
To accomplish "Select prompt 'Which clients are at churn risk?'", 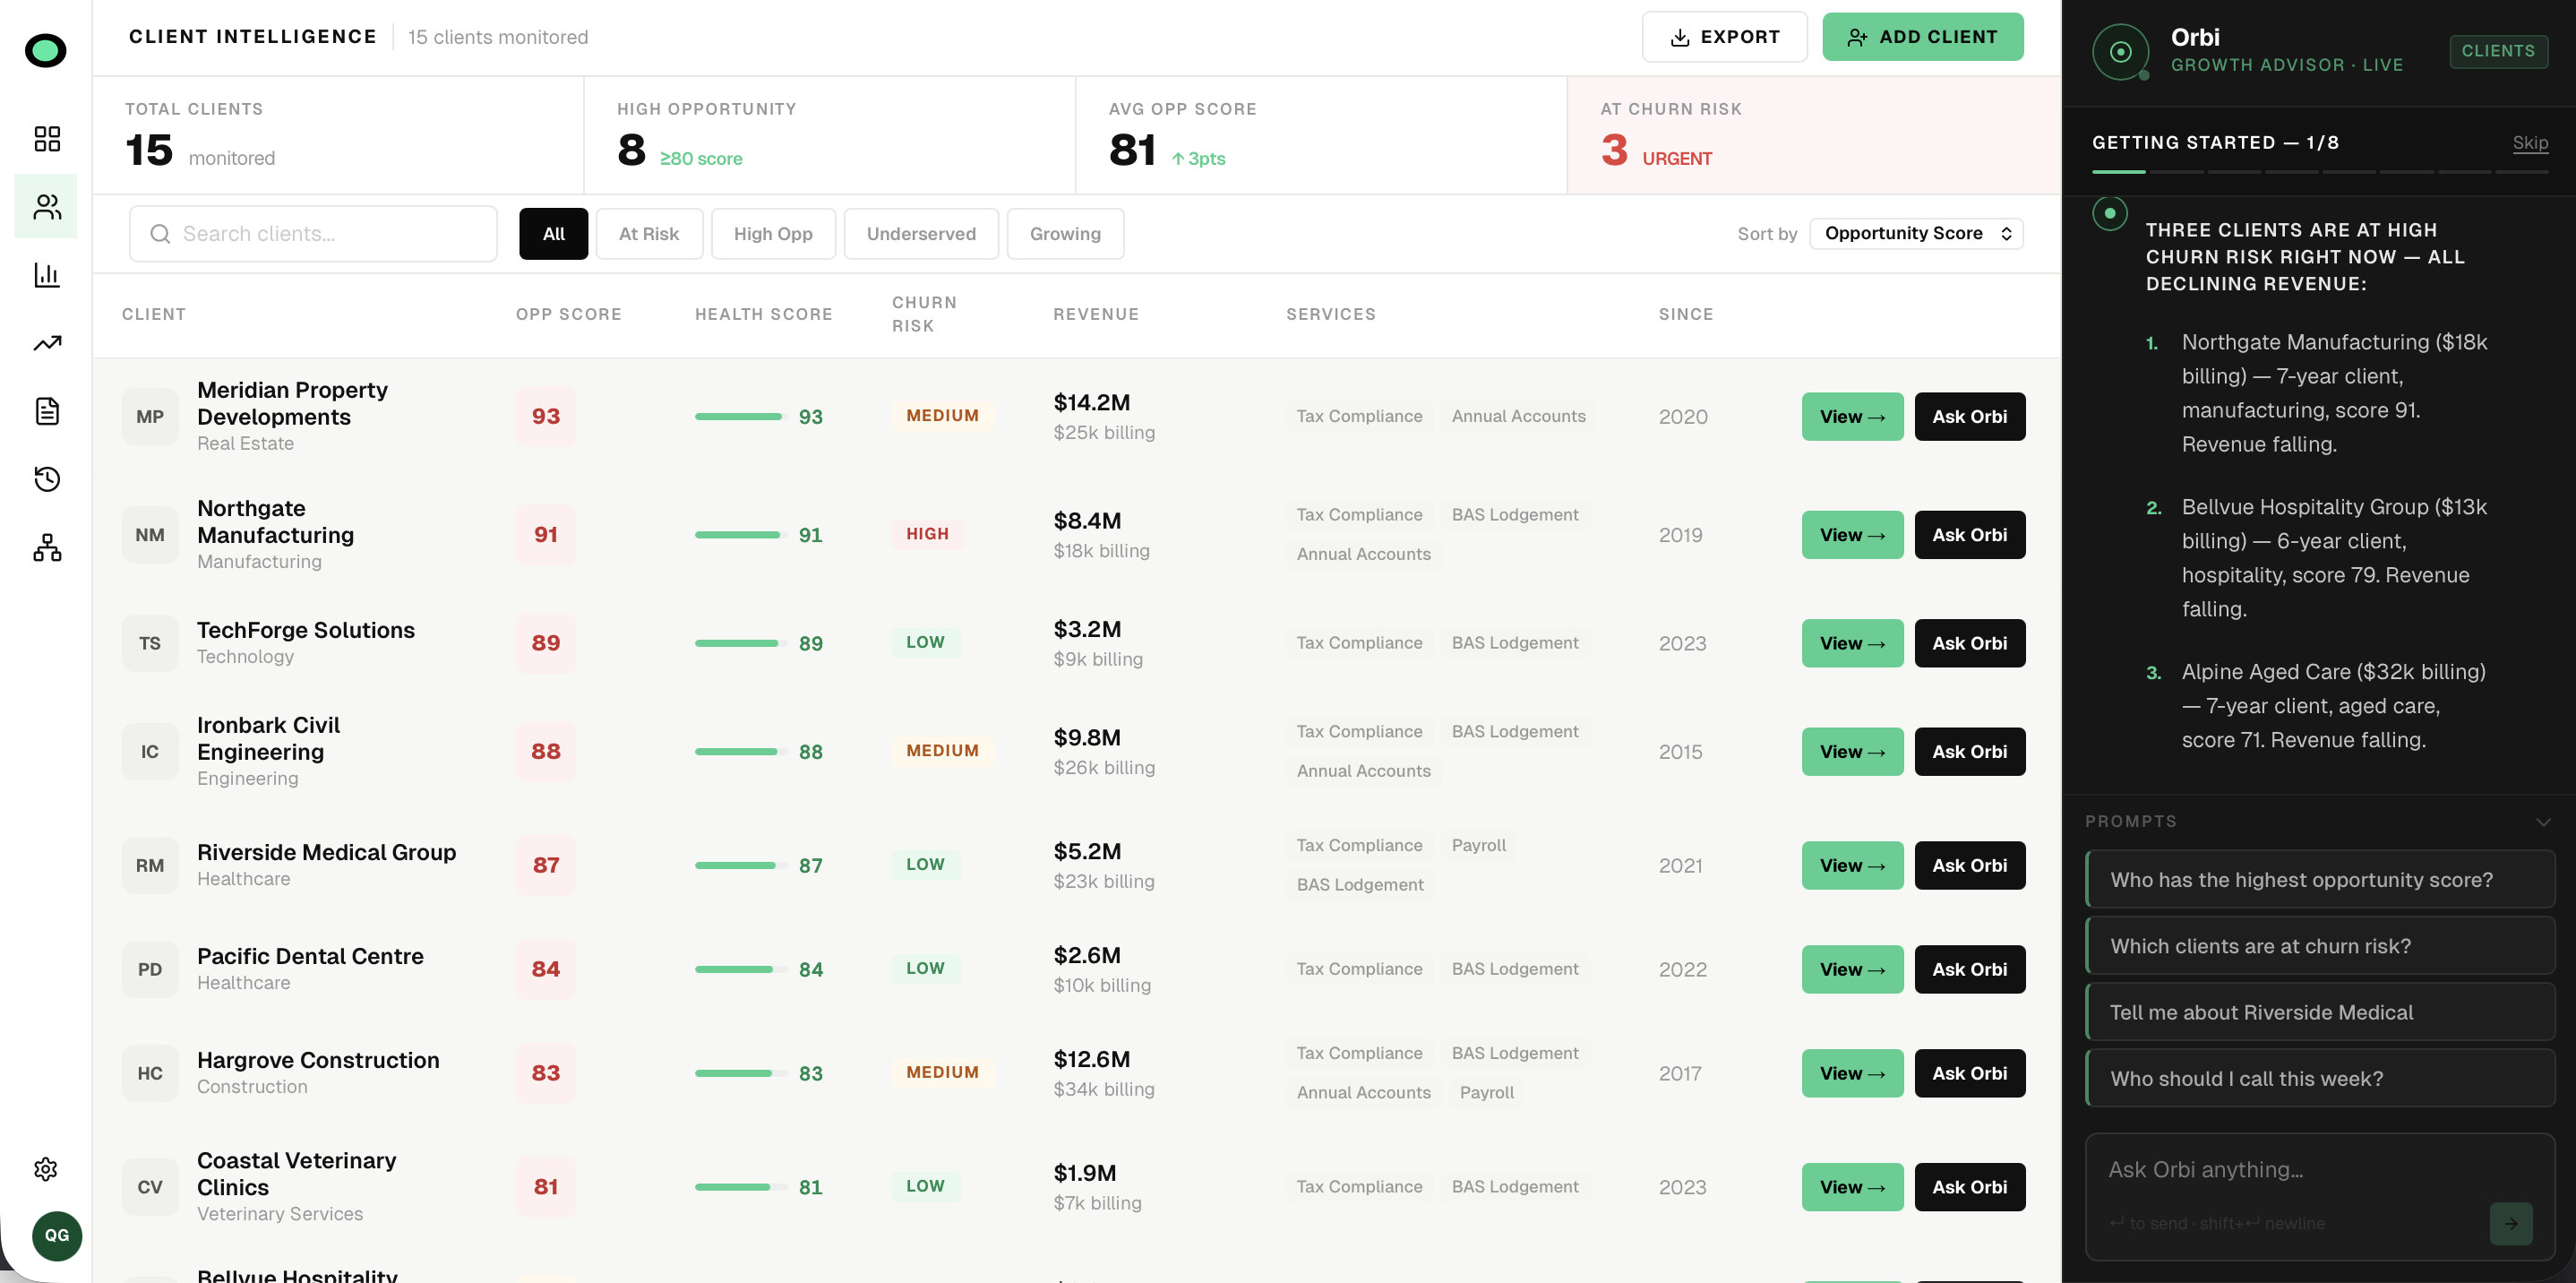I will point(2320,946).
